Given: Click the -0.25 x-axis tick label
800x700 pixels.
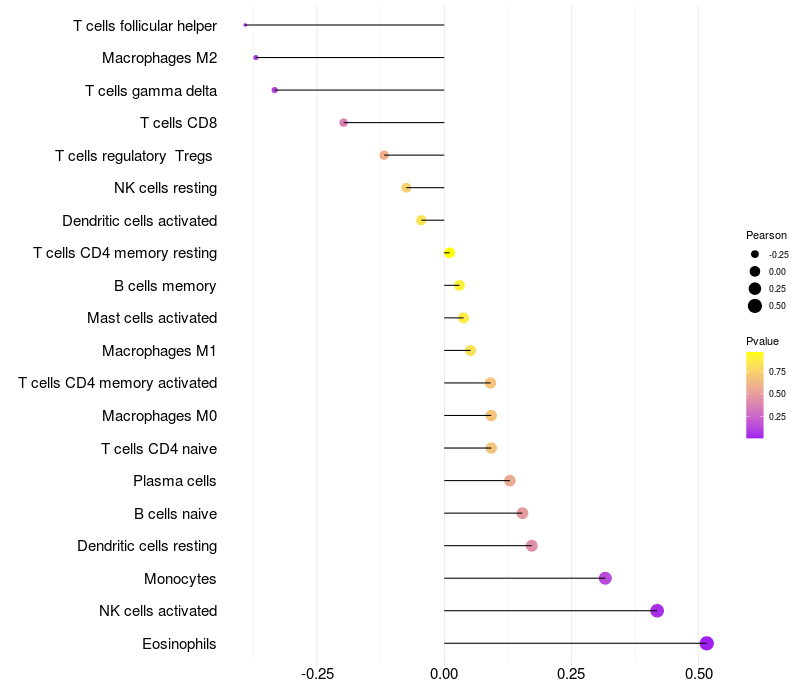Looking at the screenshot, I should click(x=317, y=674).
